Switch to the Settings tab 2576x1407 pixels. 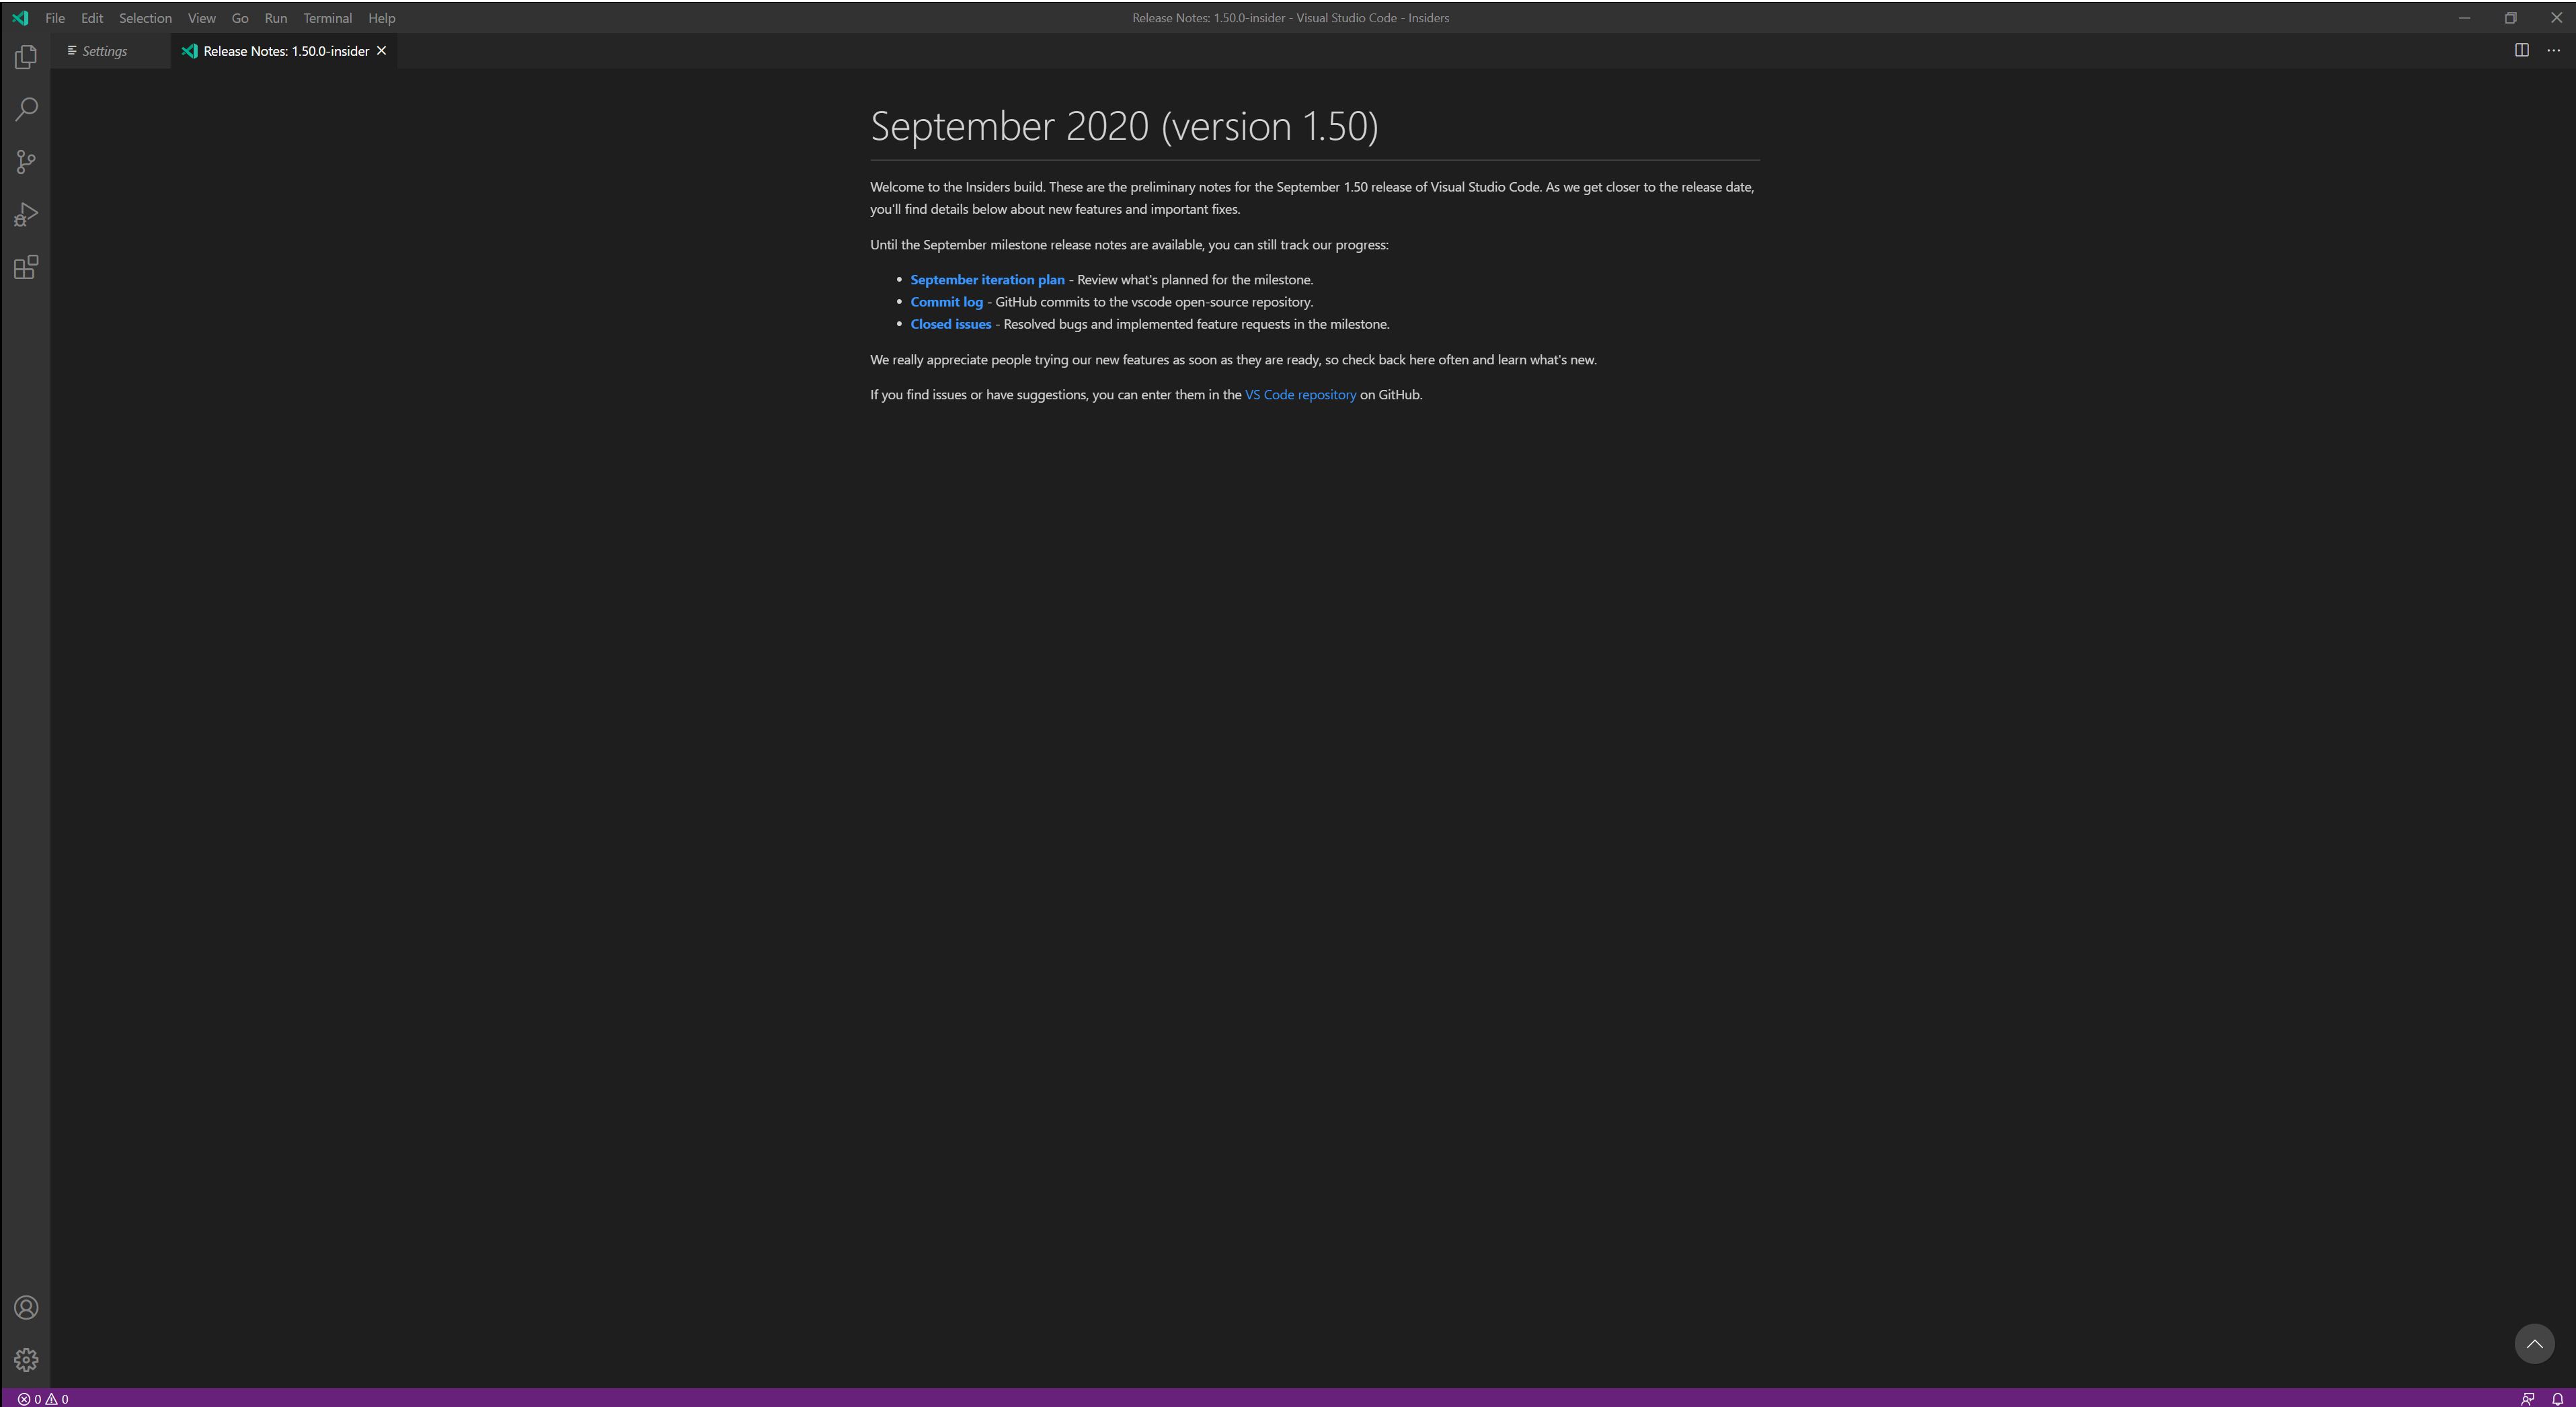104,50
